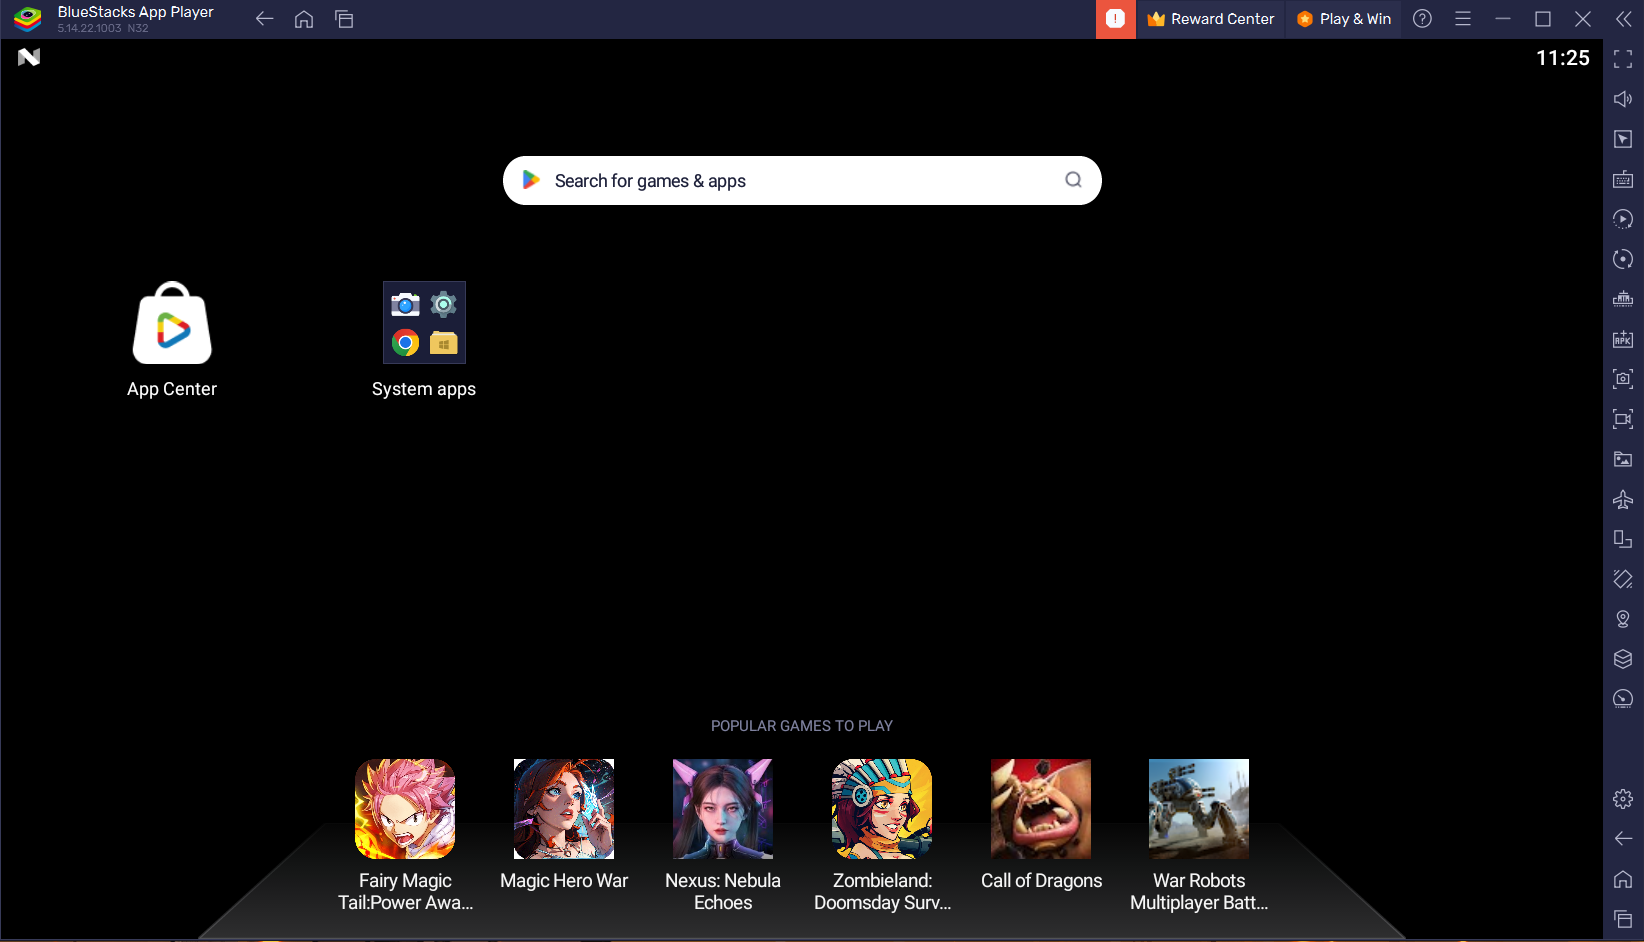Open game controls keyboard icon in sidebar

tap(1623, 179)
